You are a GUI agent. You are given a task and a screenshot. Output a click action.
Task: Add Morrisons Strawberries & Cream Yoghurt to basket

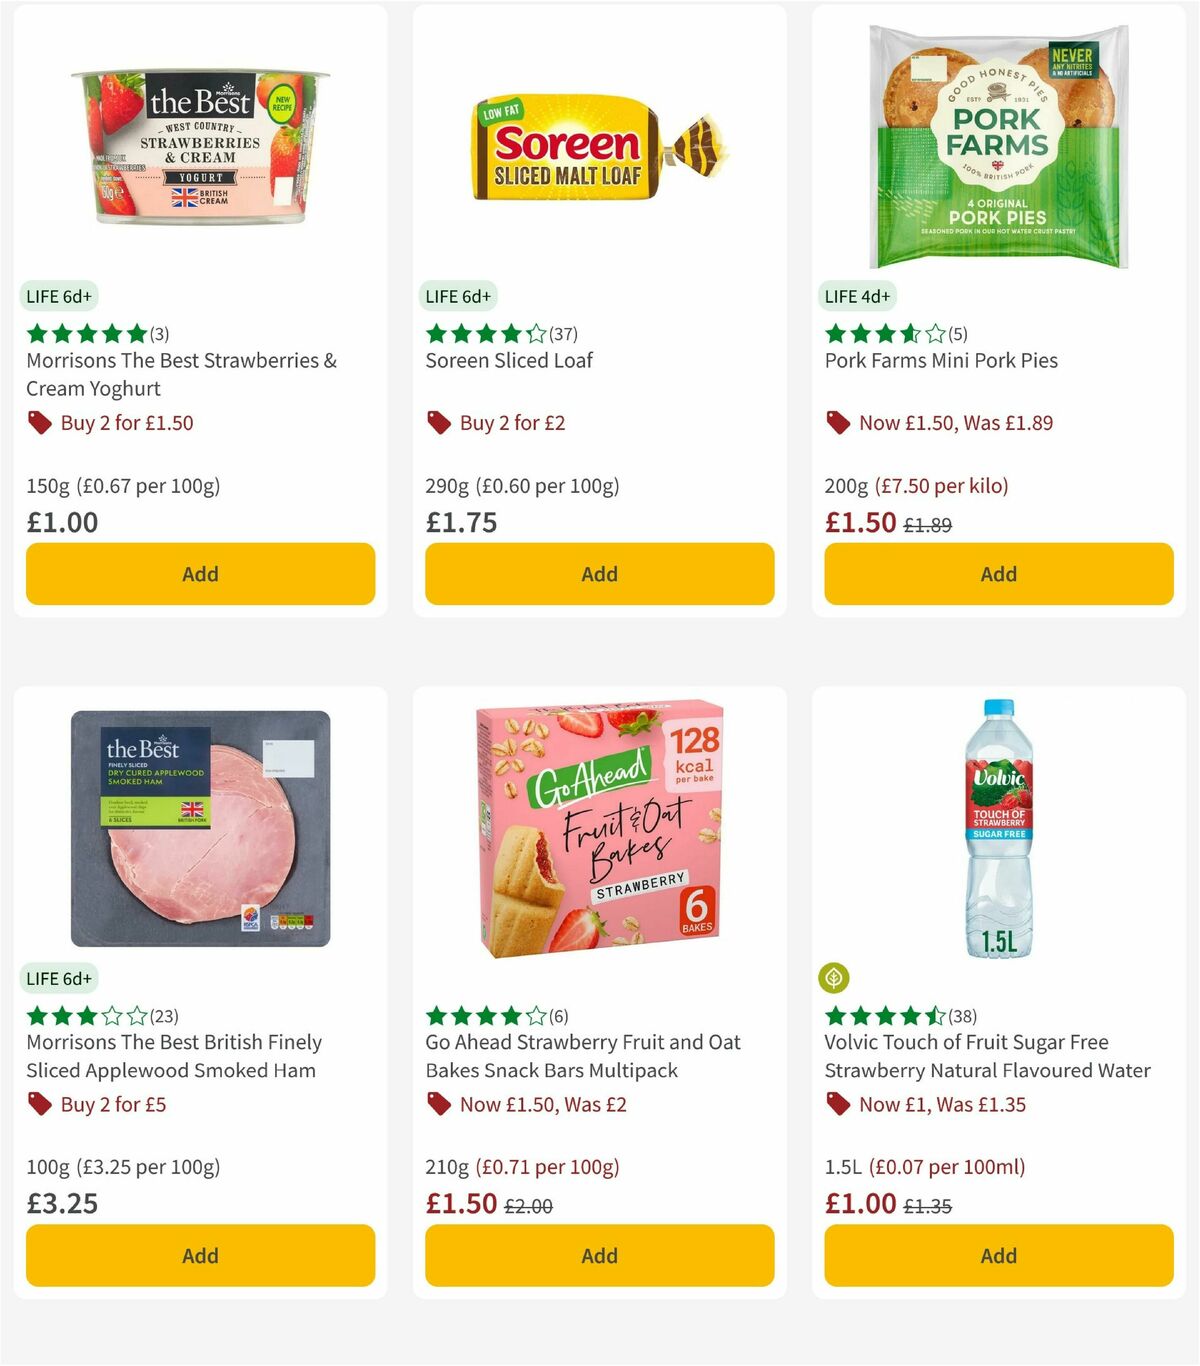pyautogui.click(x=200, y=574)
